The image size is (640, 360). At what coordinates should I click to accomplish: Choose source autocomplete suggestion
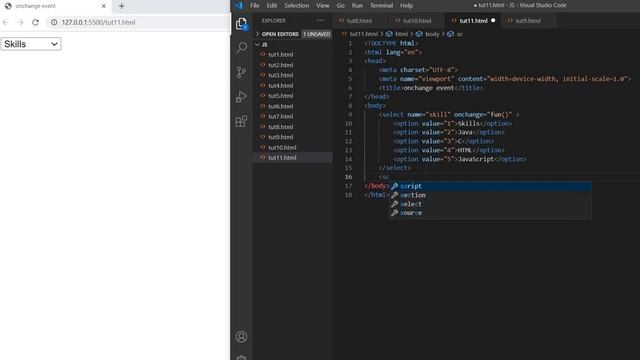tap(490, 213)
